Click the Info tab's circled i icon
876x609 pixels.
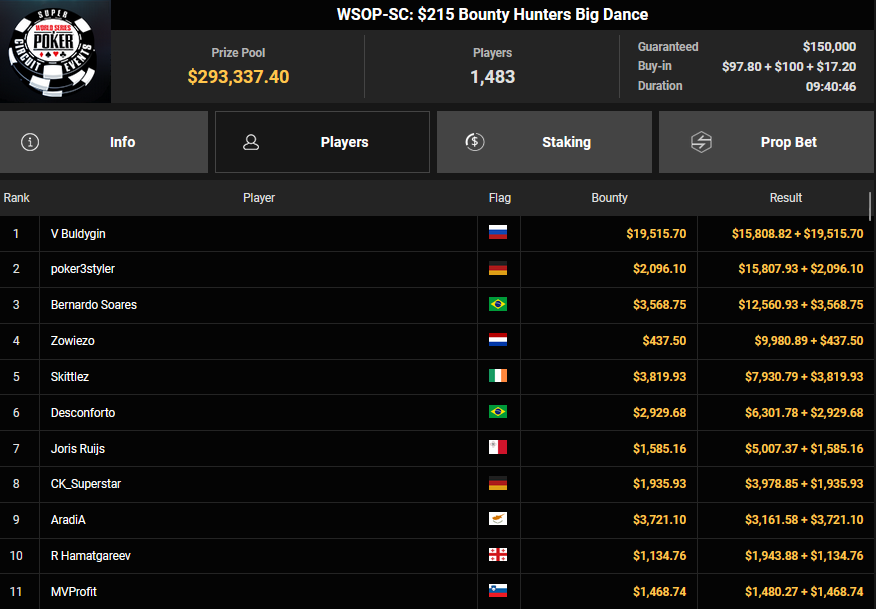pos(30,142)
